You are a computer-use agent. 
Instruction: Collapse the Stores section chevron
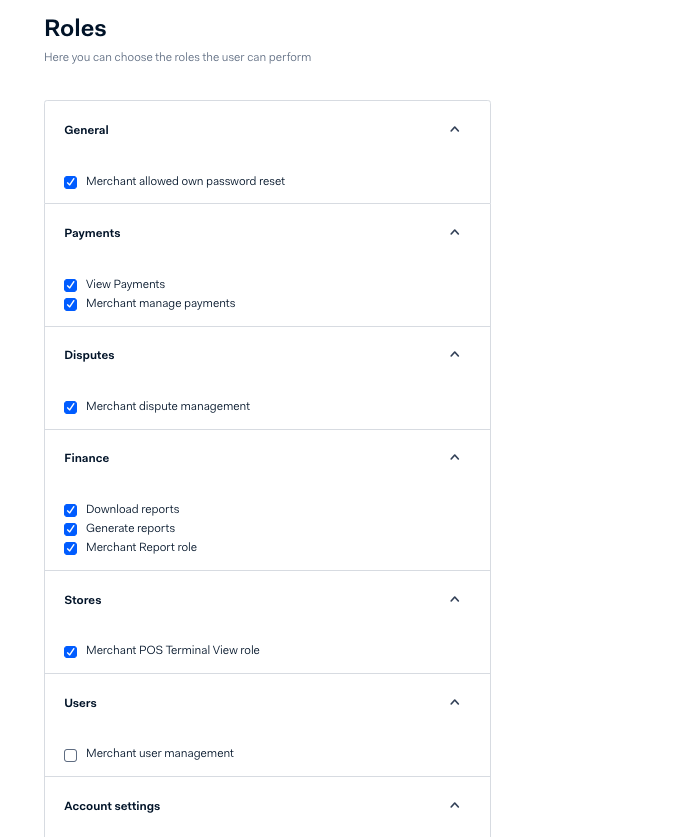454,600
